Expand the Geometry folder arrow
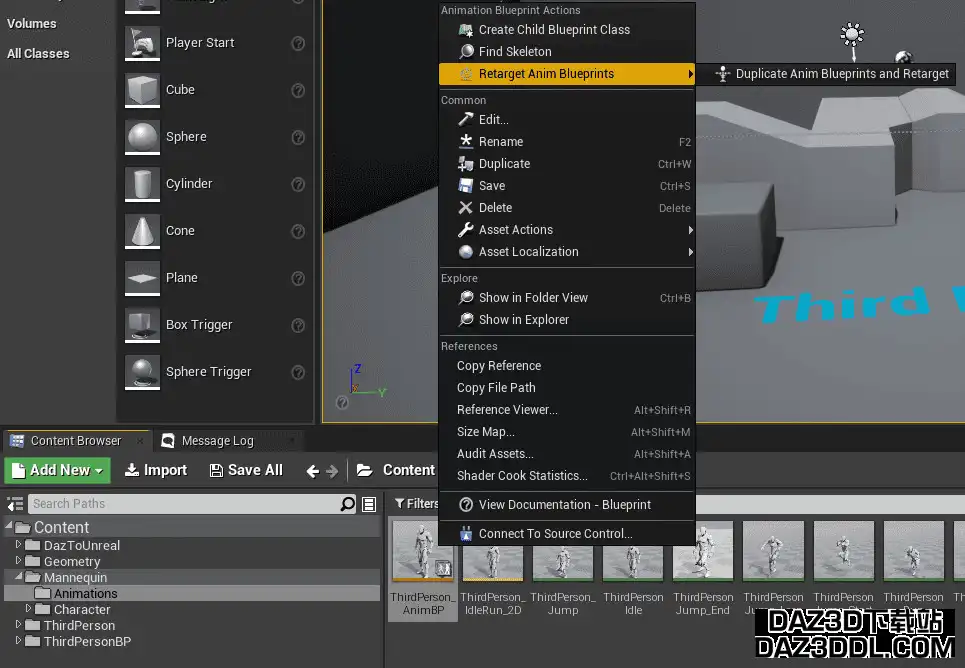 coord(18,560)
